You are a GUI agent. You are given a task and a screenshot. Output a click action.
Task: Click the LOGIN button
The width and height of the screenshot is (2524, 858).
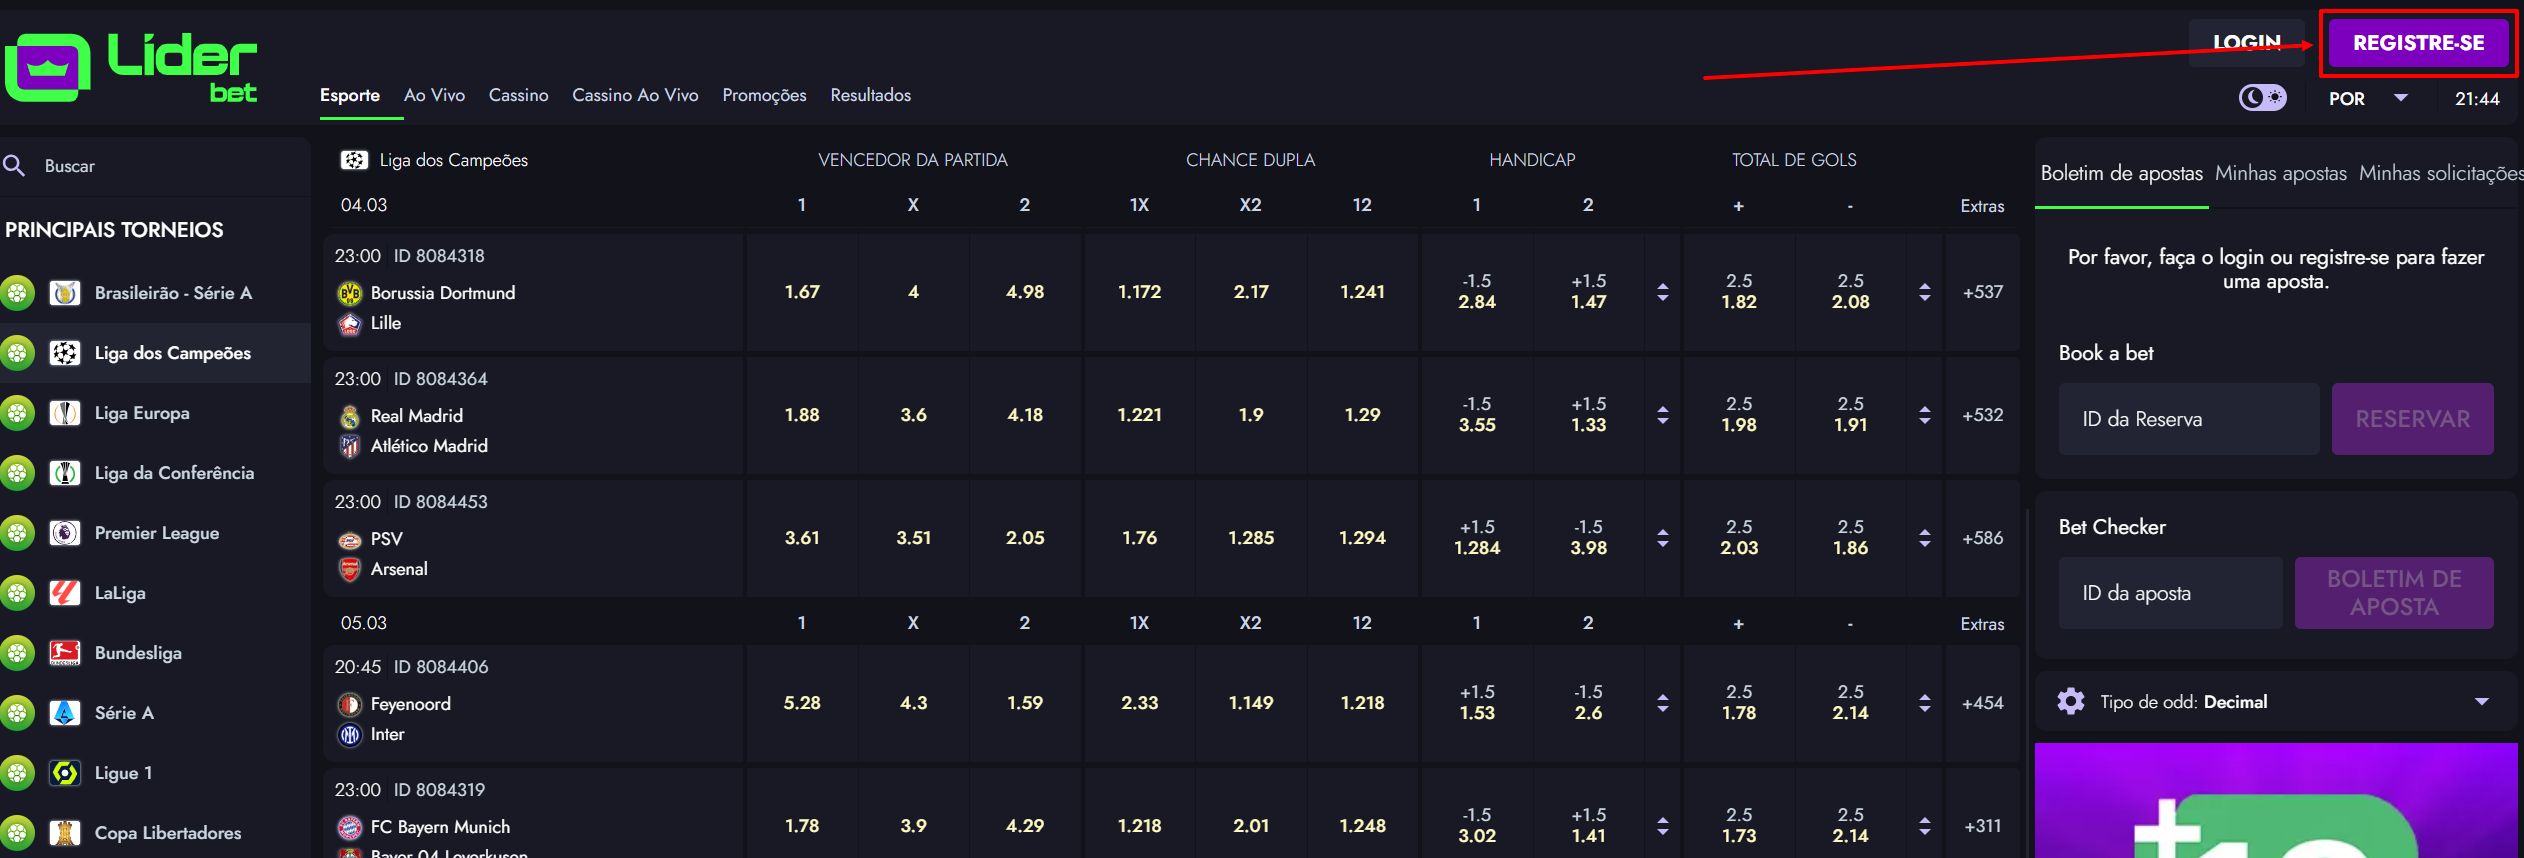tap(2247, 43)
